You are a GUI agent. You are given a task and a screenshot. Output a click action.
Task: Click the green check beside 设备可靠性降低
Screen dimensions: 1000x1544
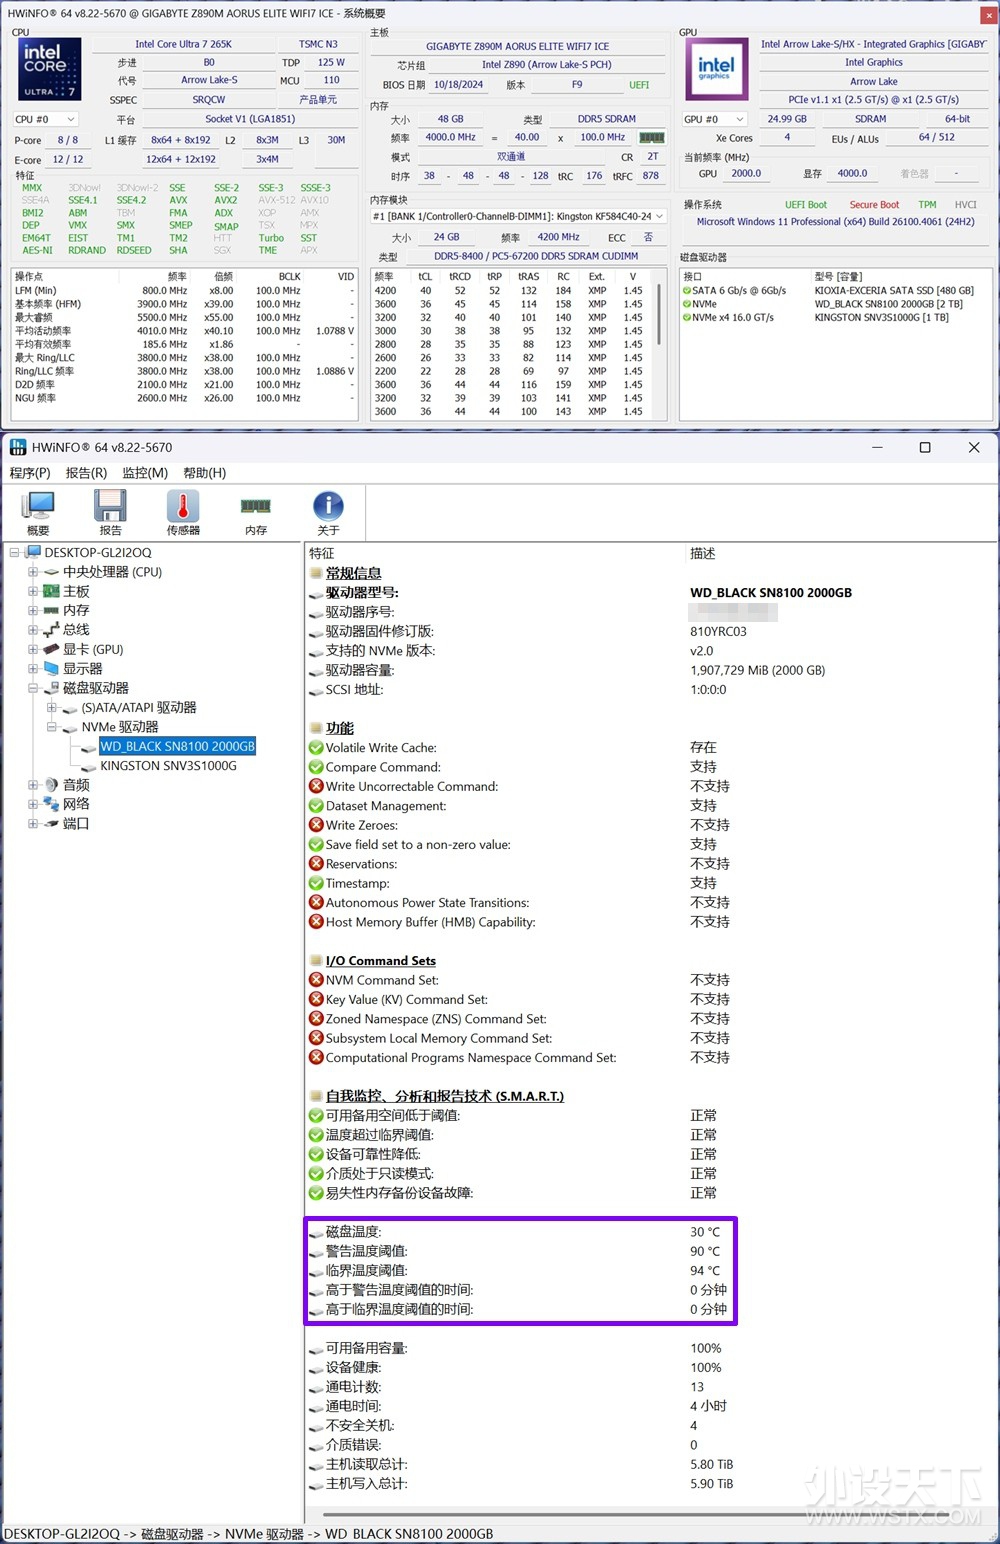click(316, 1155)
